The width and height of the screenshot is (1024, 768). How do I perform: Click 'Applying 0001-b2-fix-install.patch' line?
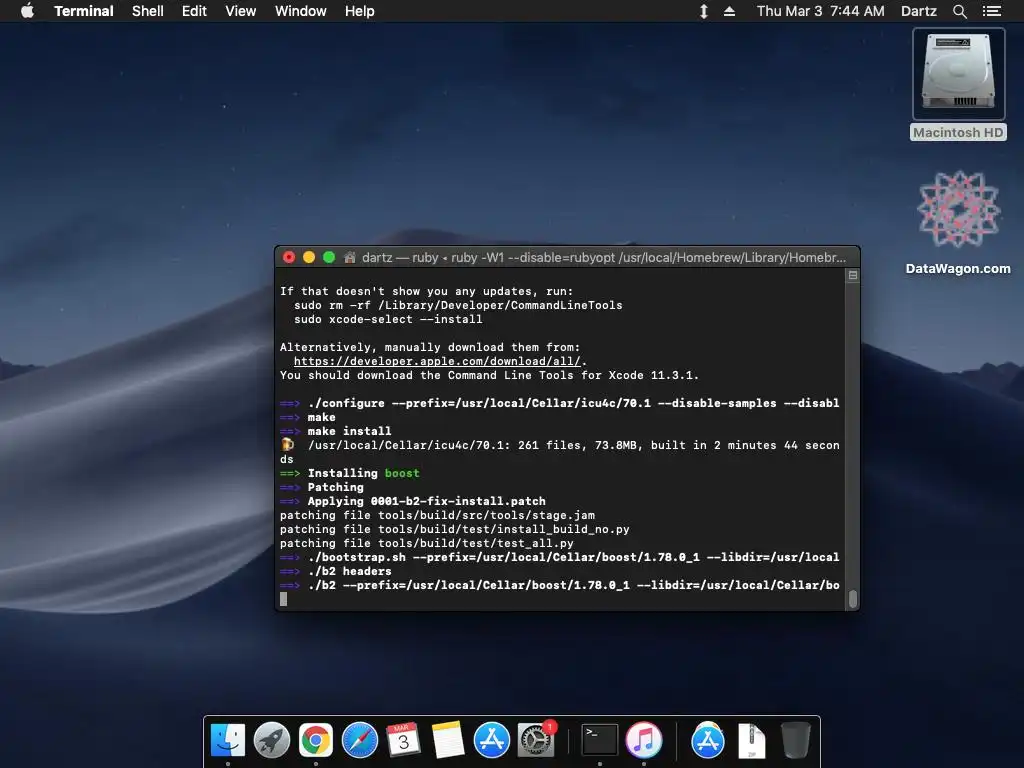click(x=413, y=501)
